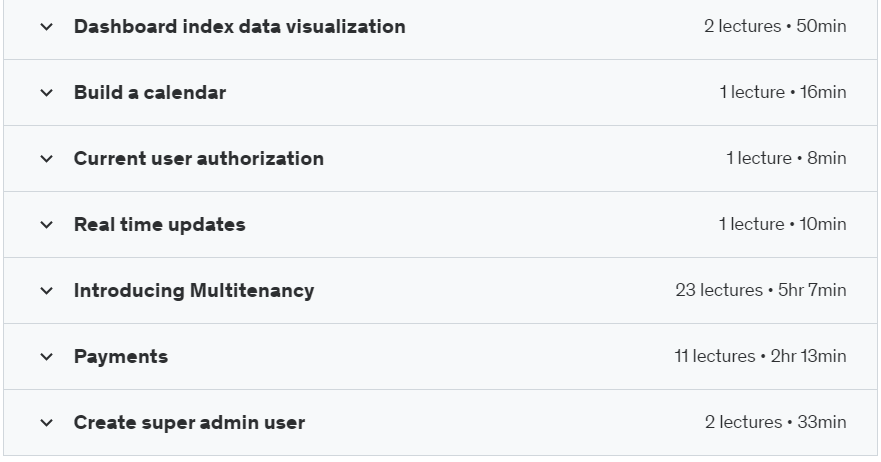Viewport: 881px width, 462px height.
Task: Open Current user authorization section heading
Action: pyautogui.click(x=199, y=158)
